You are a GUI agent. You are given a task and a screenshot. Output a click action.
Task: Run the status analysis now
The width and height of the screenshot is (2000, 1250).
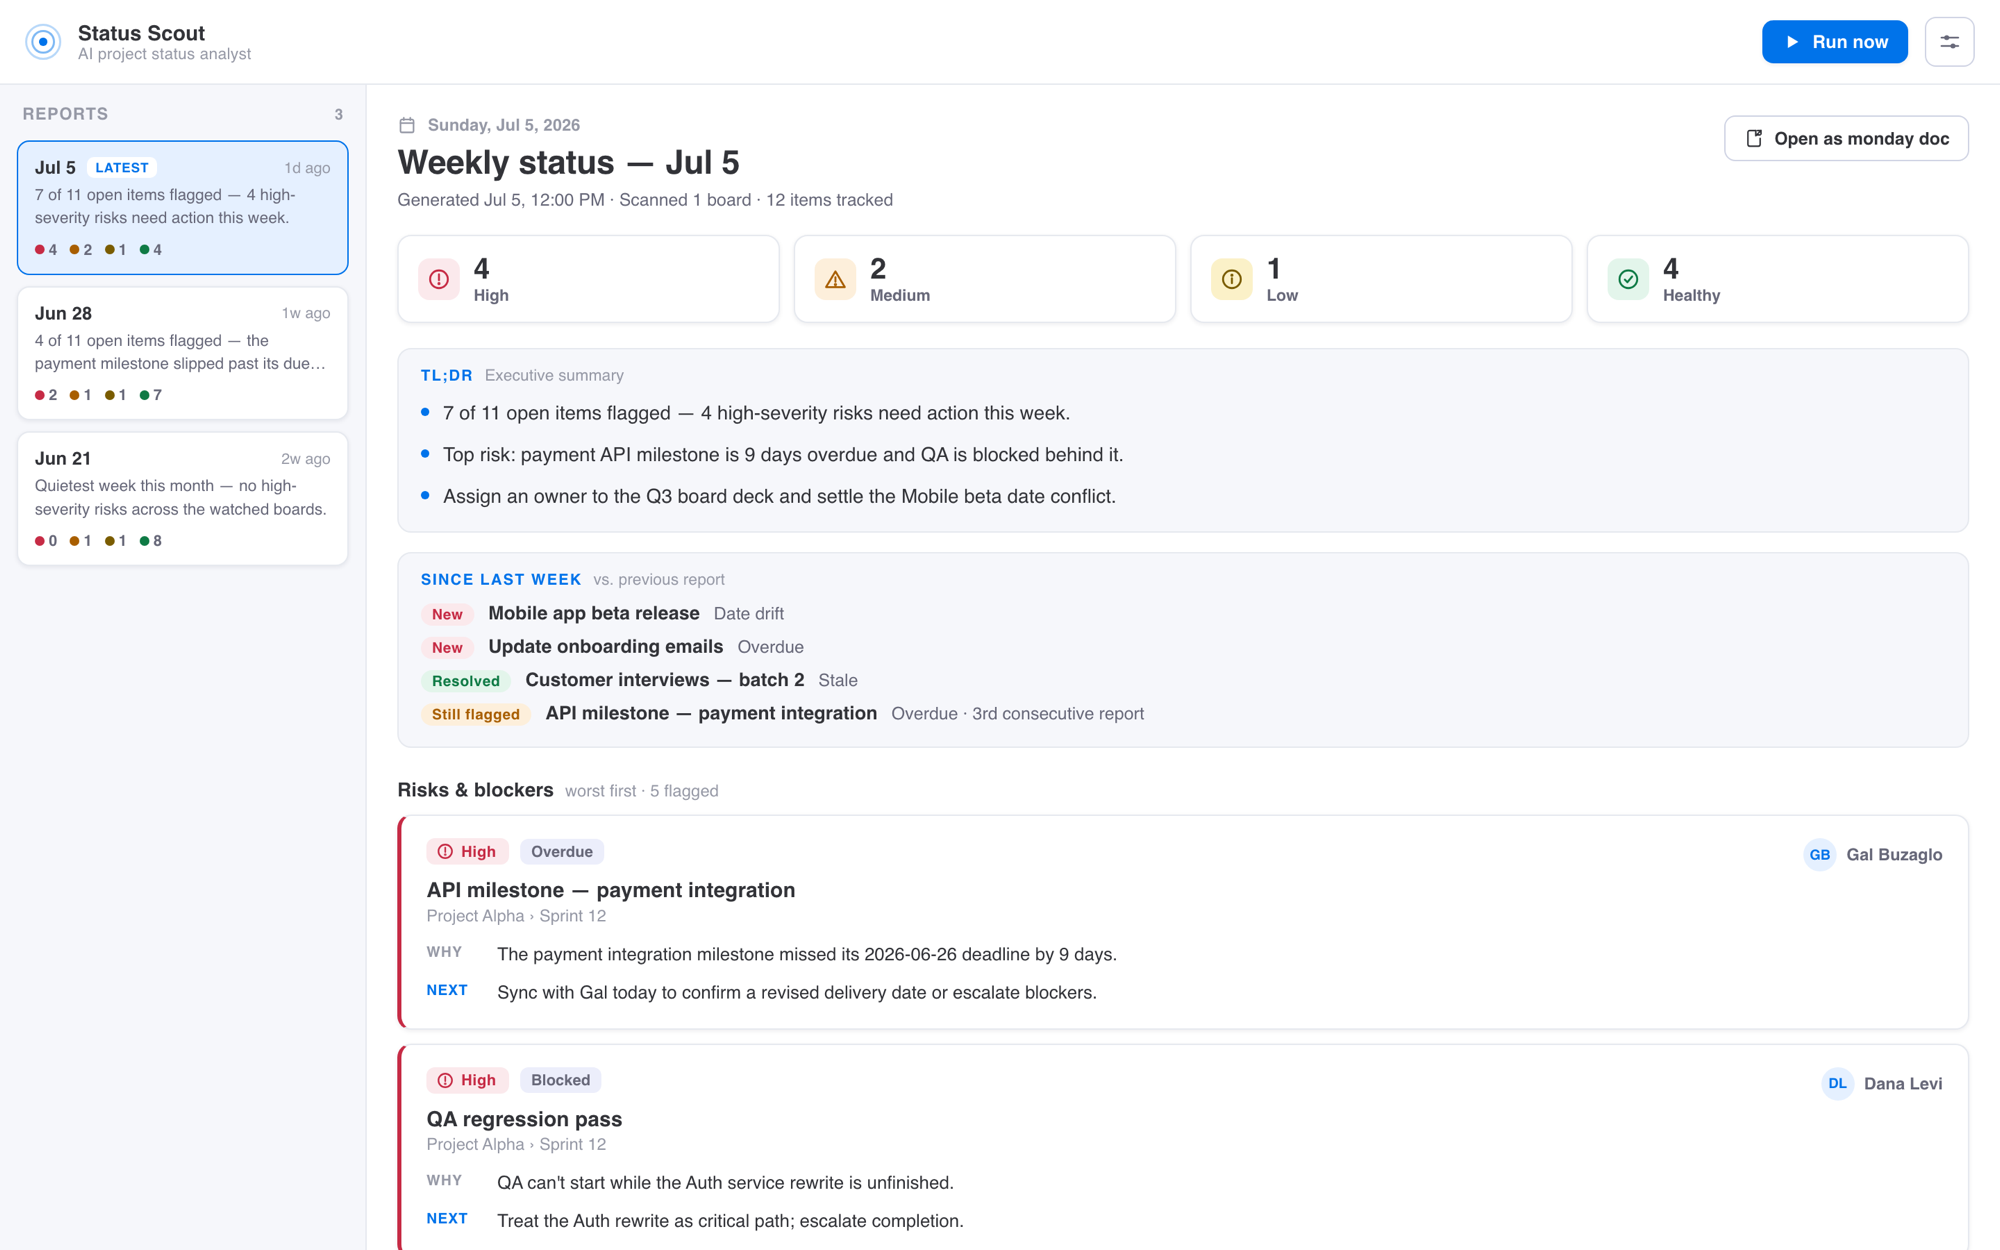tap(1834, 42)
